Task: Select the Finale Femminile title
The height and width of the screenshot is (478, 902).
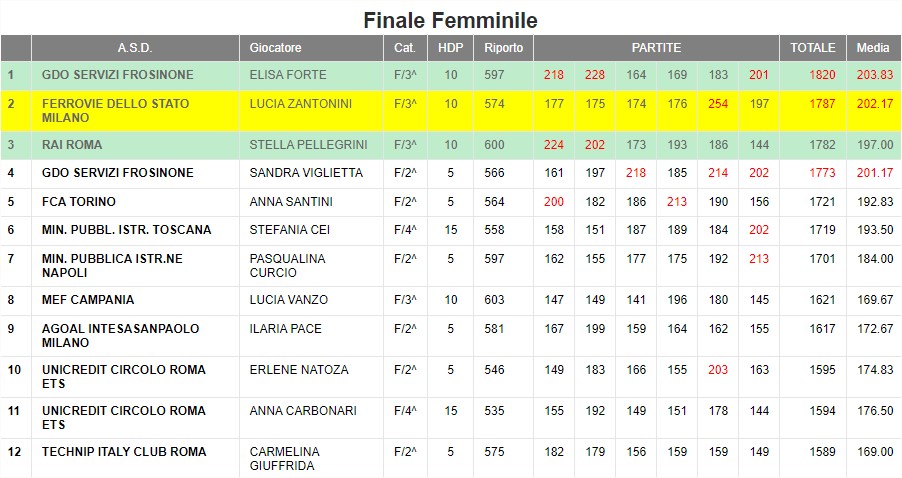Action: [x=450, y=21]
